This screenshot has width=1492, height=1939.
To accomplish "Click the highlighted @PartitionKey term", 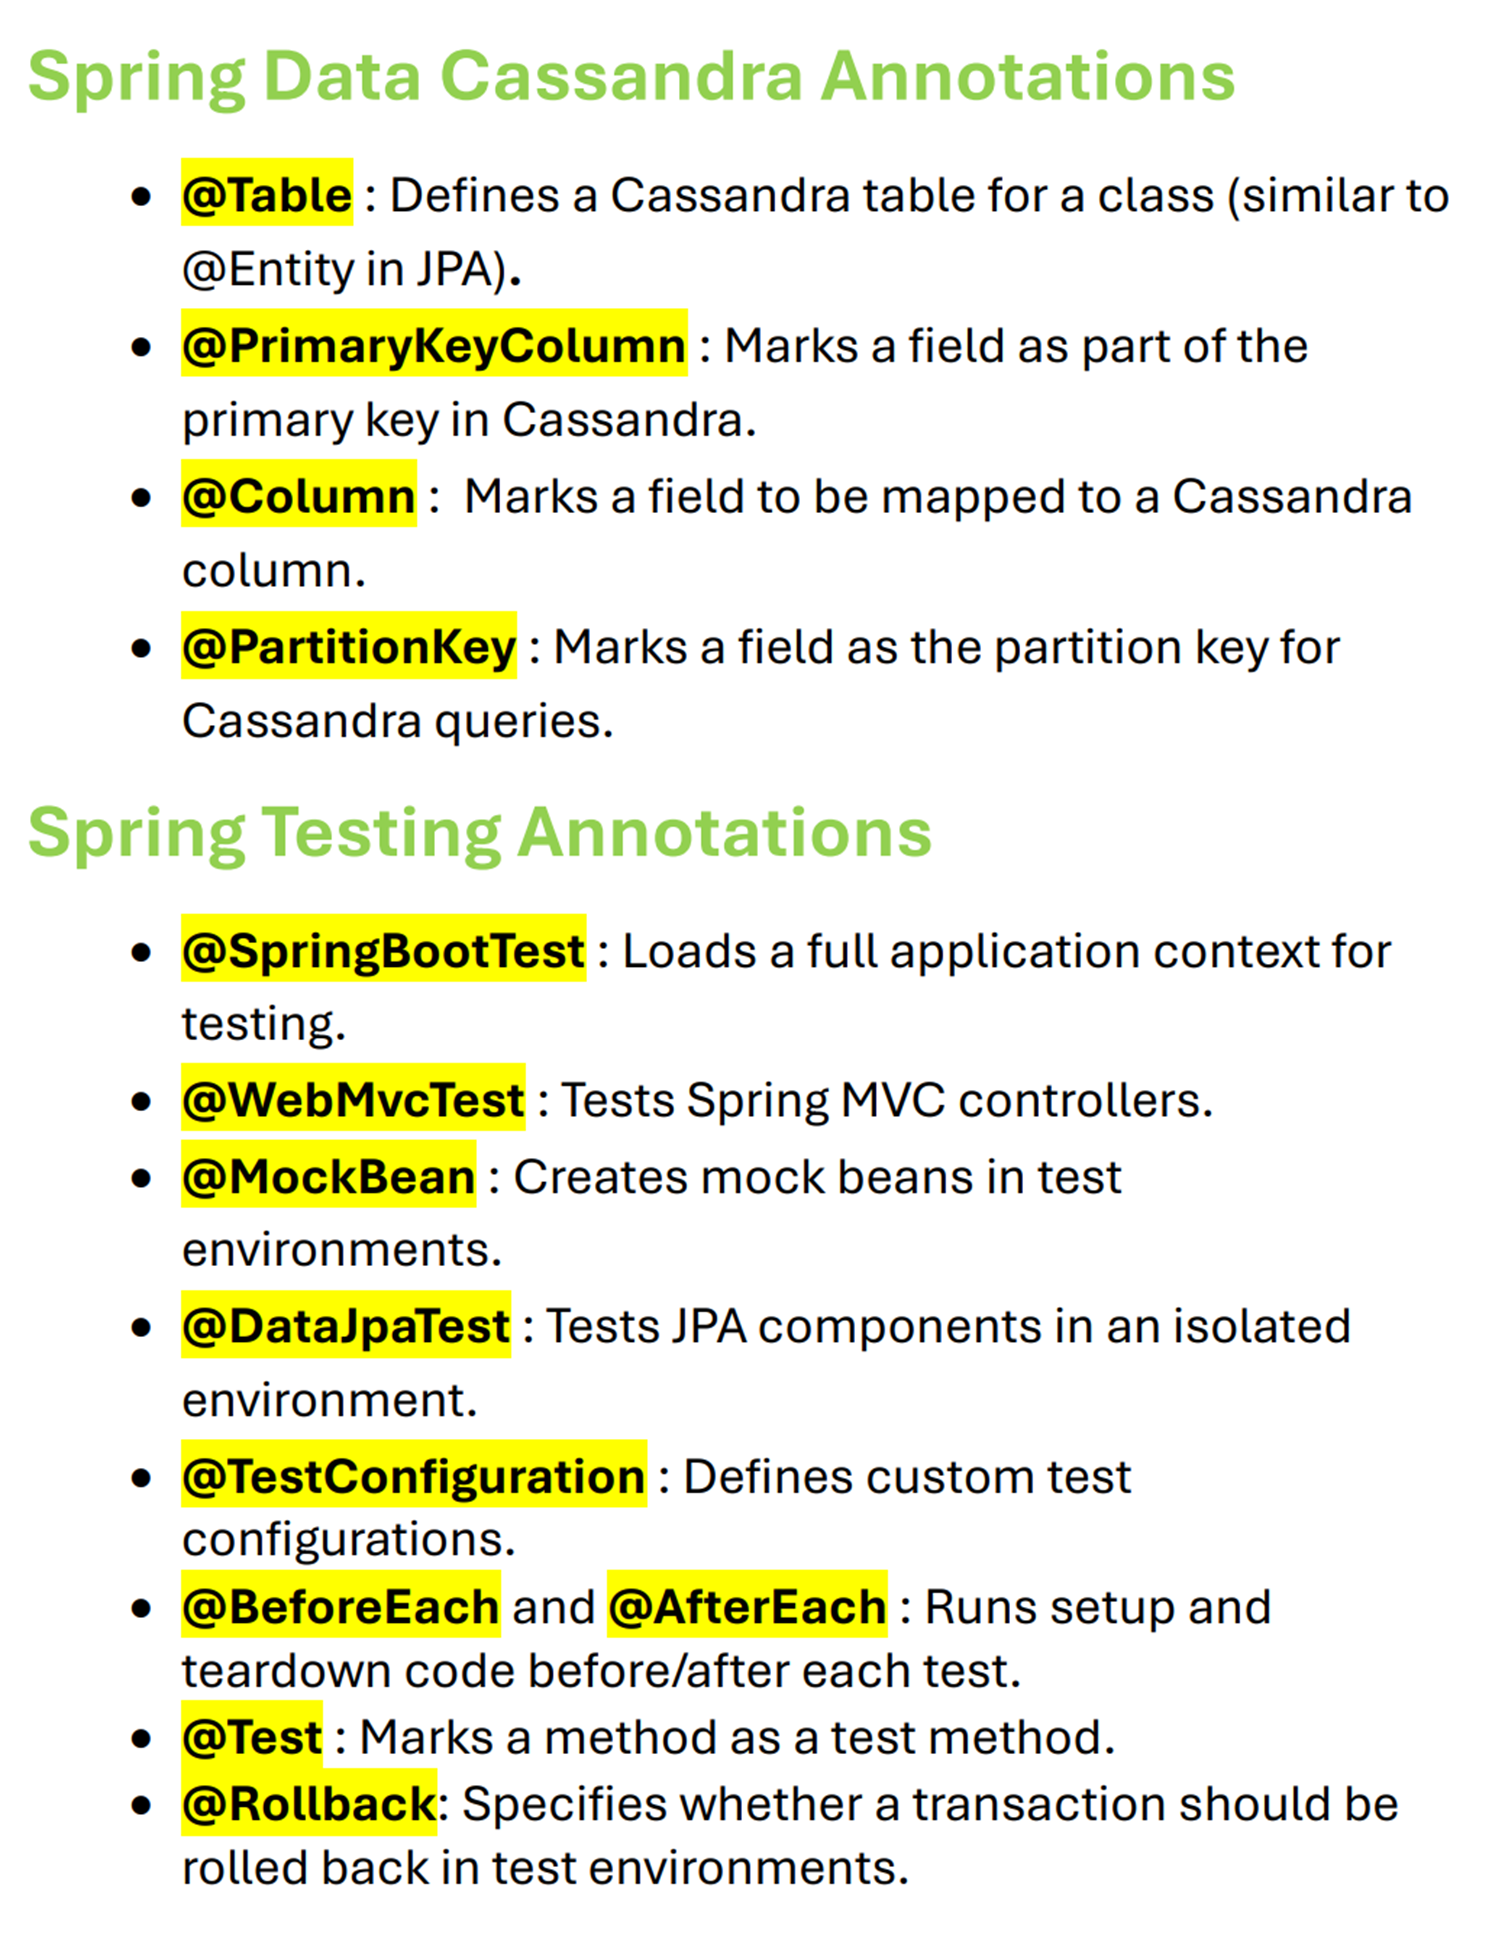I will [x=349, y=647].
